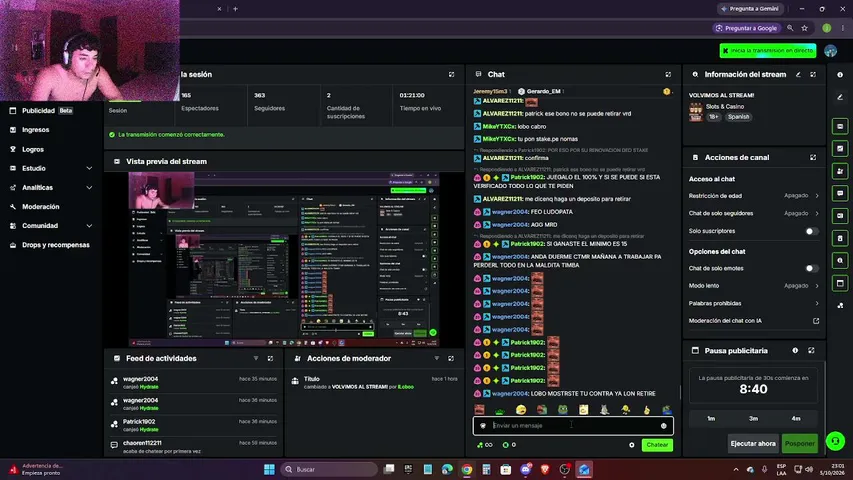Click the Buscar taskbar search box
Image resolution: width=853 pixels, height=480 pixels.
coord(329,469)
